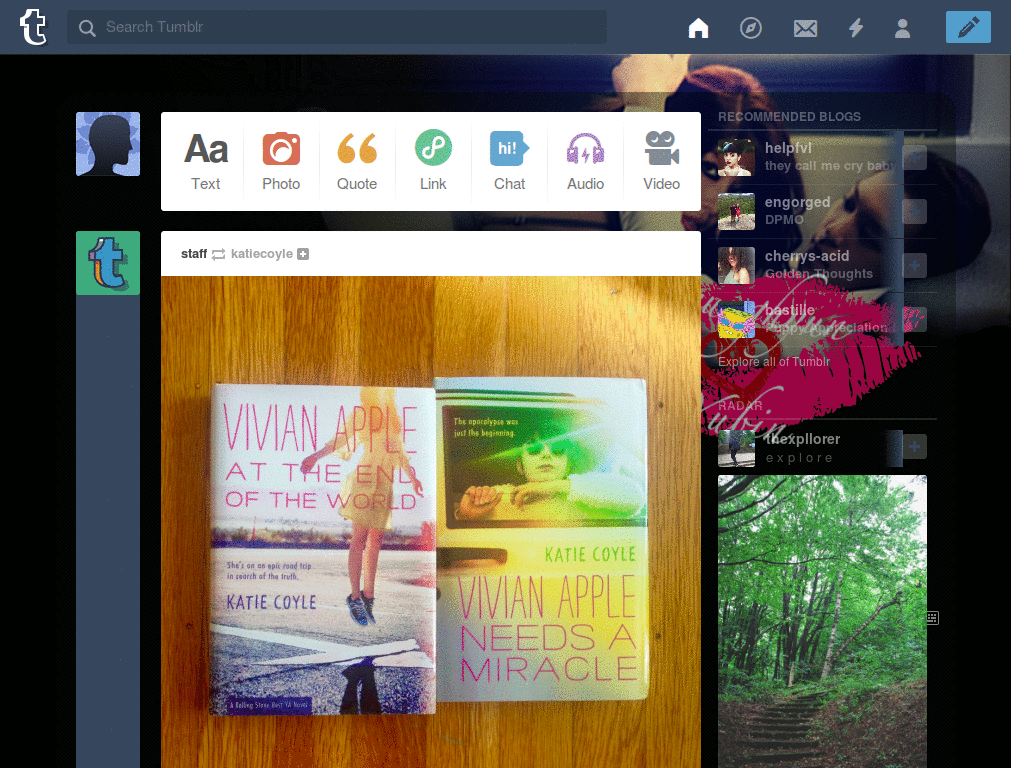Click your silhouette avatar
The width and height of the screenshot is (1024, 768).
tap(108, 144)
